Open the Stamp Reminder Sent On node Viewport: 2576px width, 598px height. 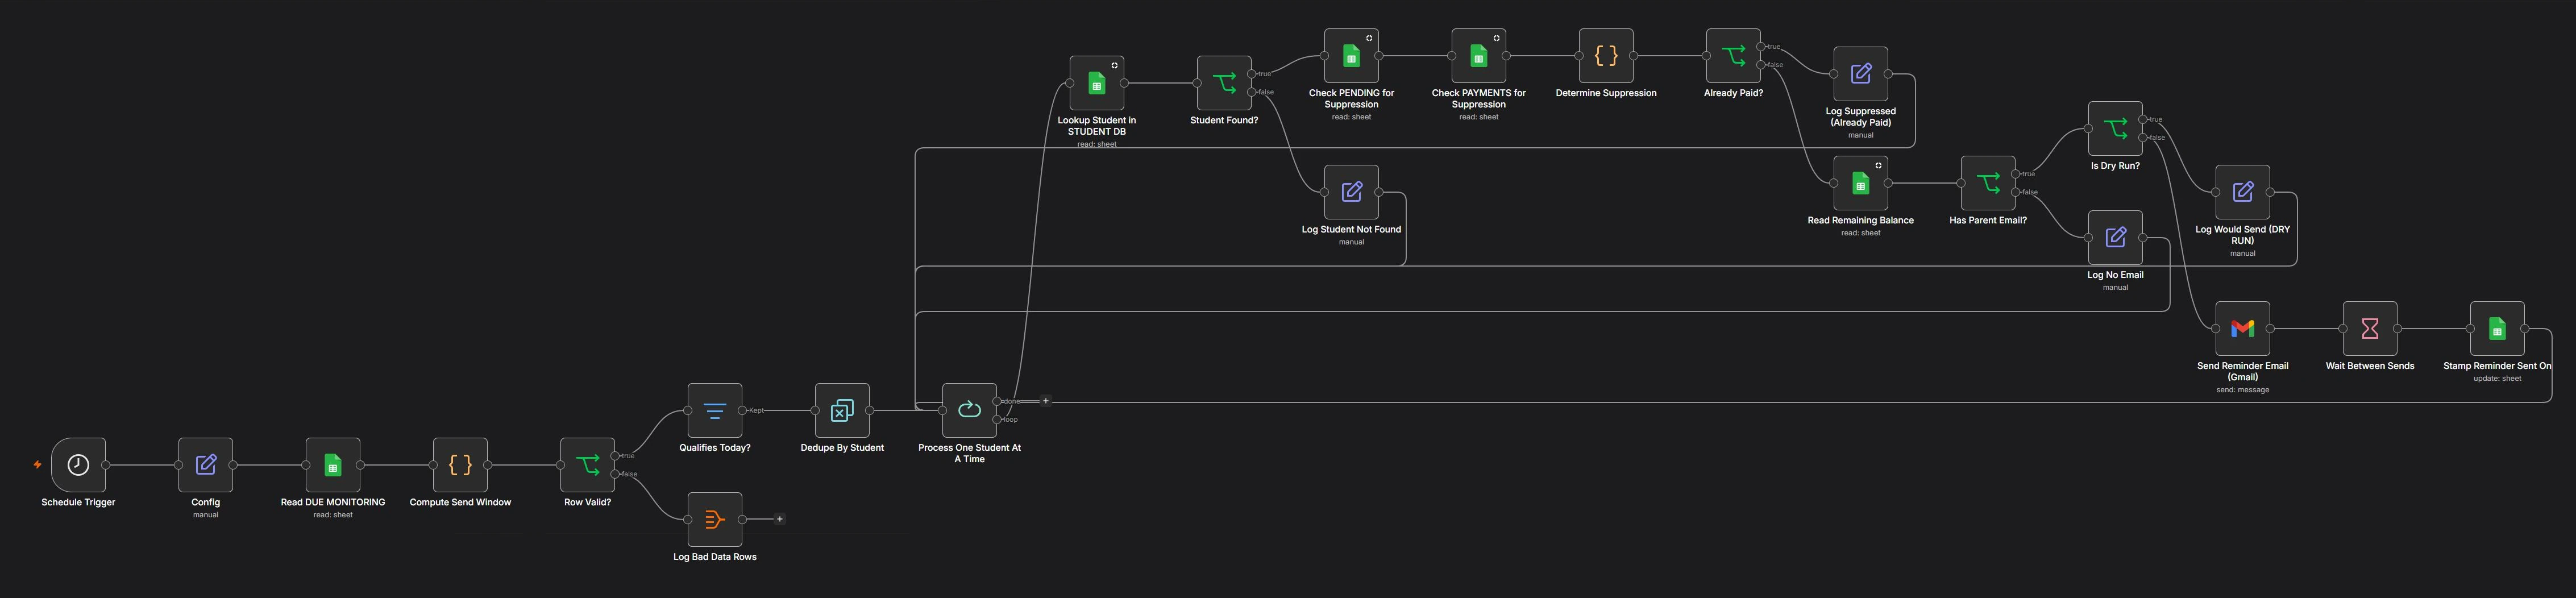click(x=2497, y=328)
